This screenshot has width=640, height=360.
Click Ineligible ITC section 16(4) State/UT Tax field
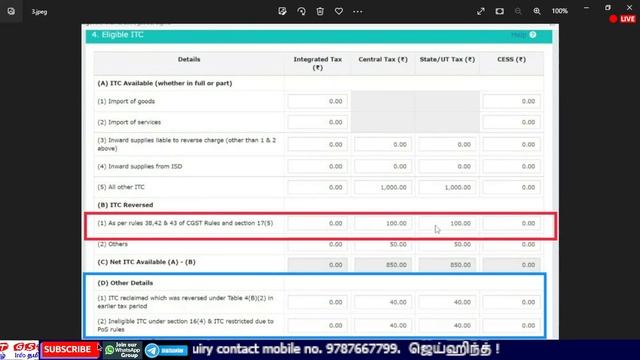[x=447, y=325]
